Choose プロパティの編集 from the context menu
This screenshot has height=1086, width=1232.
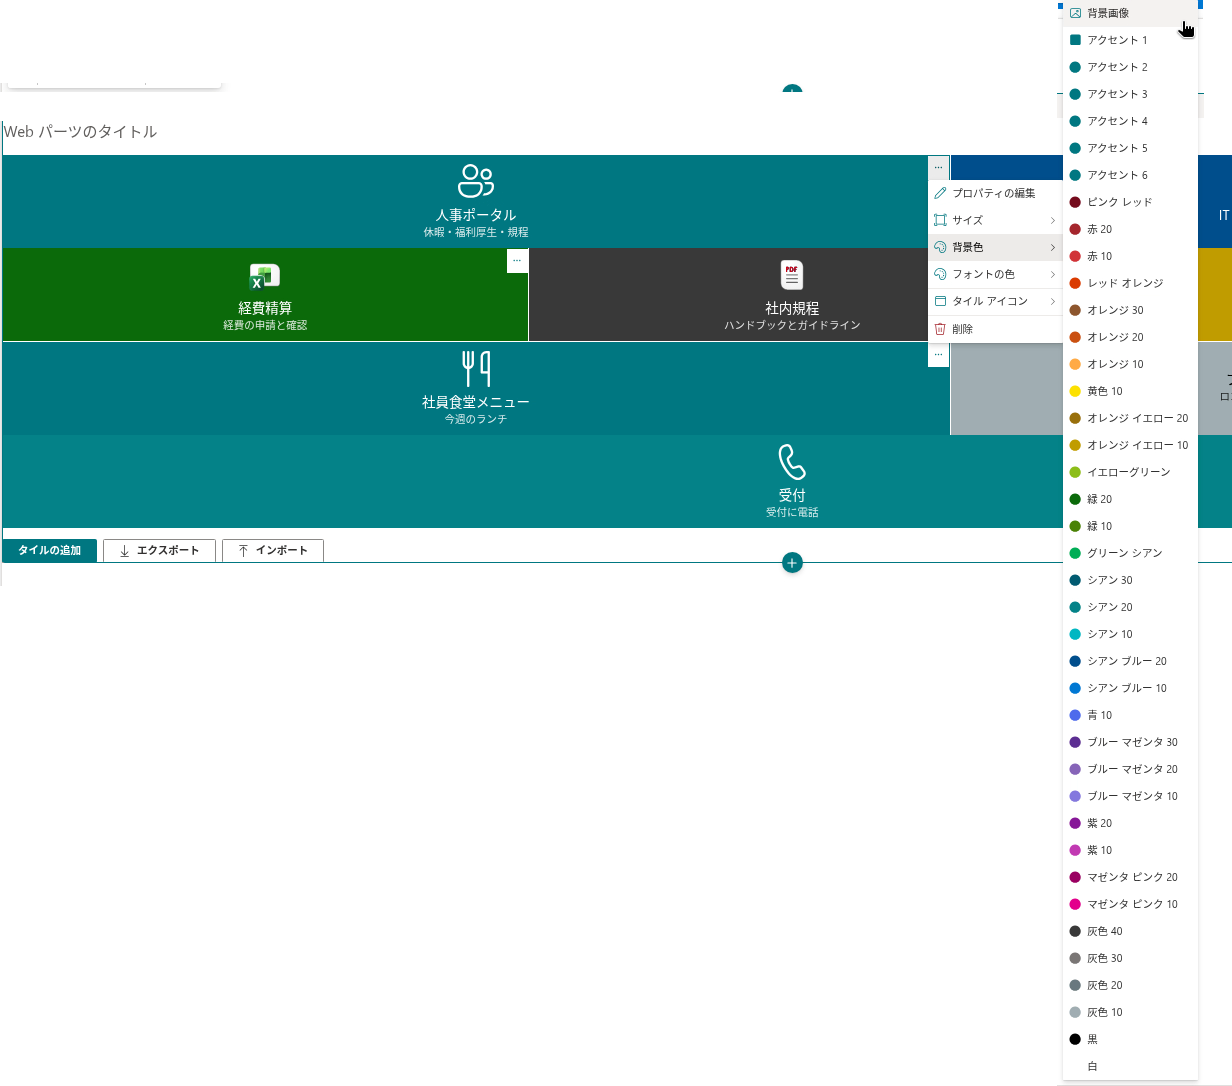tap(995, 193)
